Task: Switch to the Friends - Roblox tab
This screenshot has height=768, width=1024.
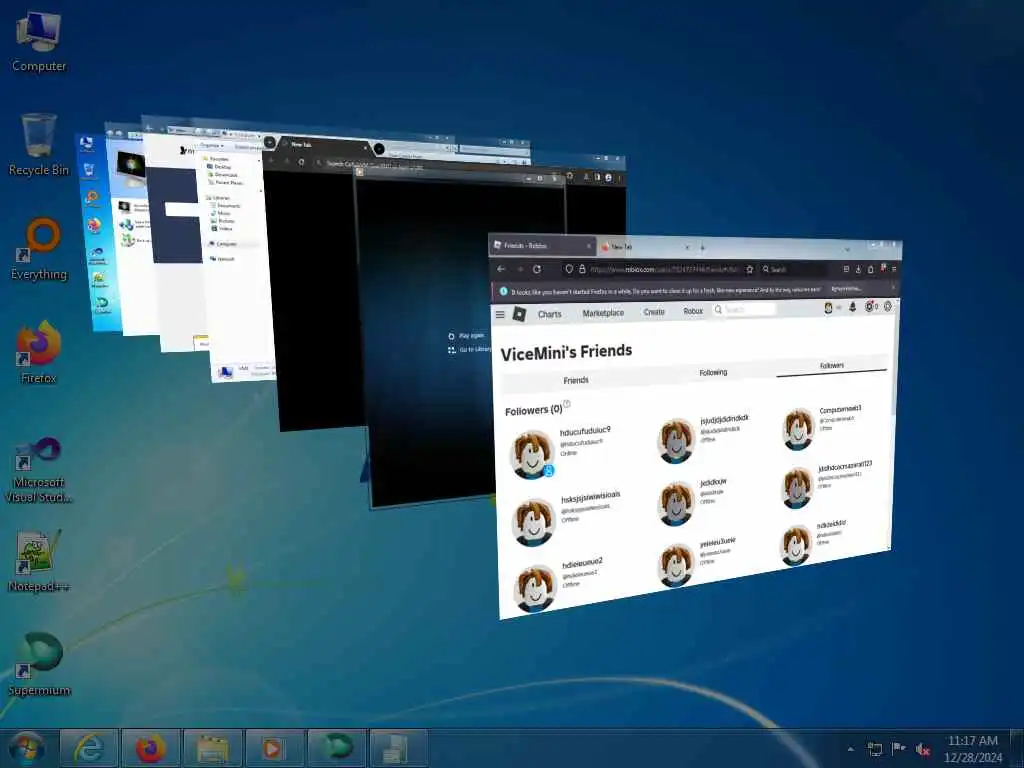Action: pos(542,246)
